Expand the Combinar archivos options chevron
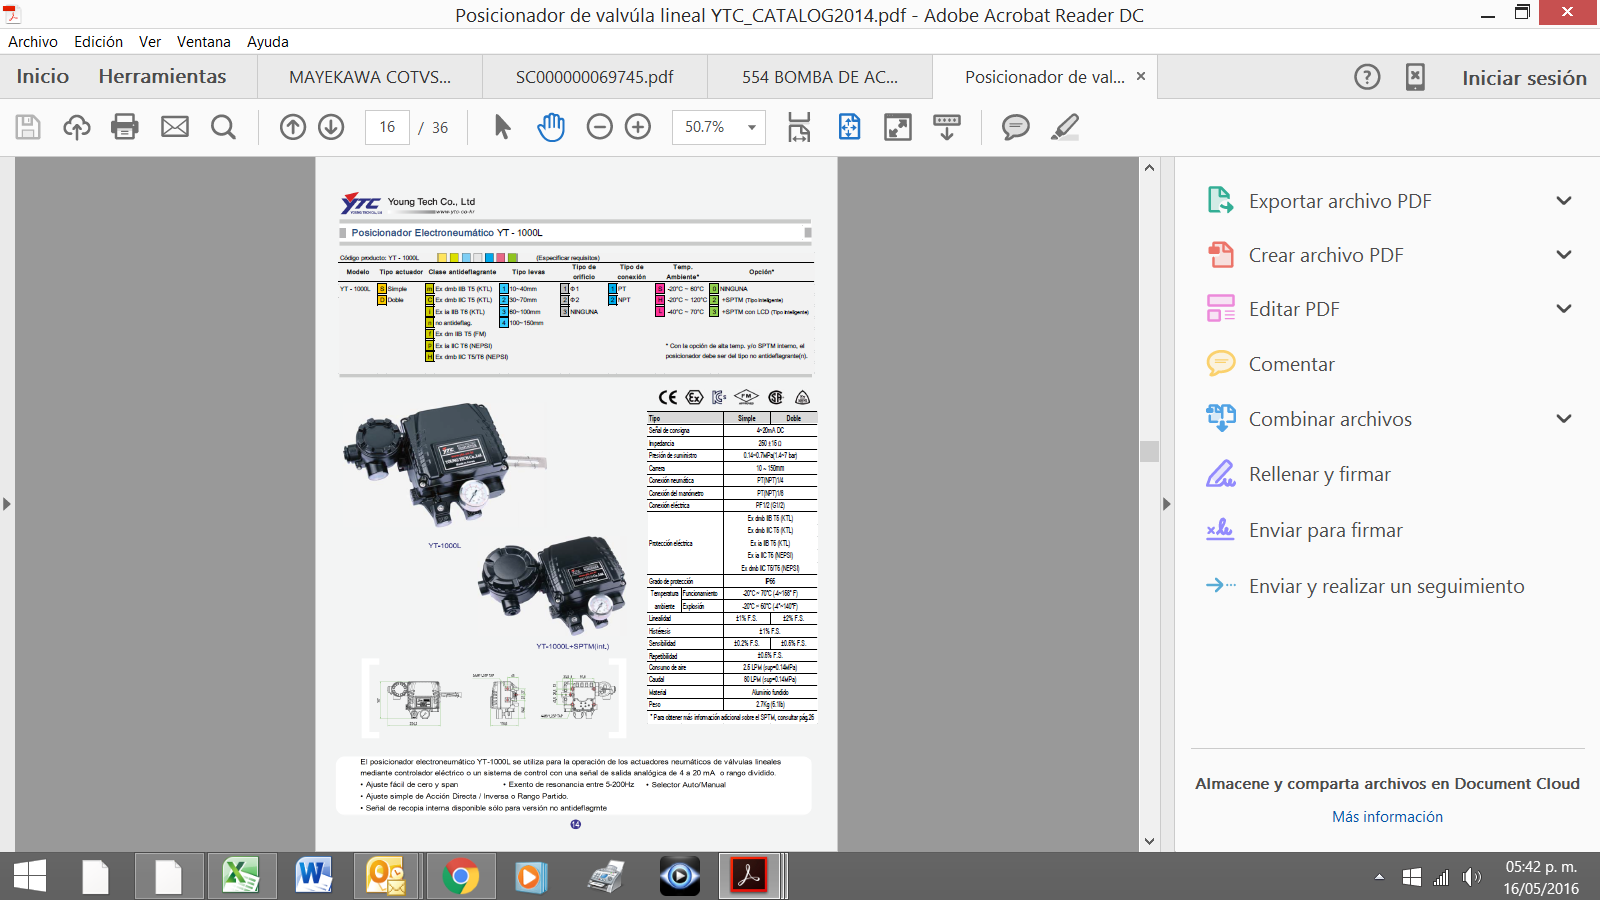This screenshot has width=1600, height=900. coord(1564,419)
